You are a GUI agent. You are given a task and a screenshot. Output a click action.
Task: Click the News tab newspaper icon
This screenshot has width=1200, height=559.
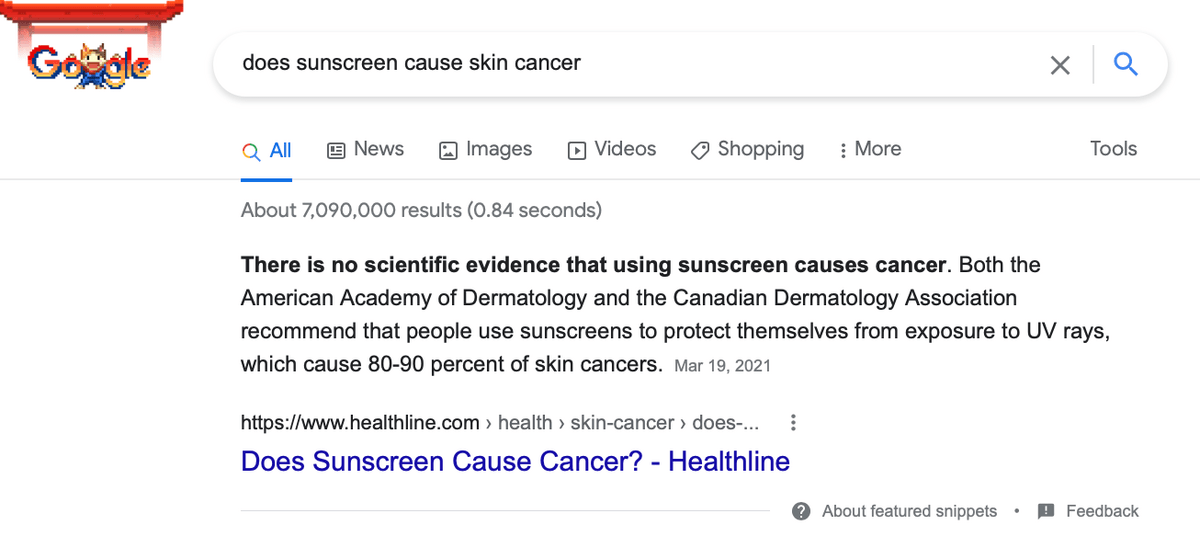337,150
